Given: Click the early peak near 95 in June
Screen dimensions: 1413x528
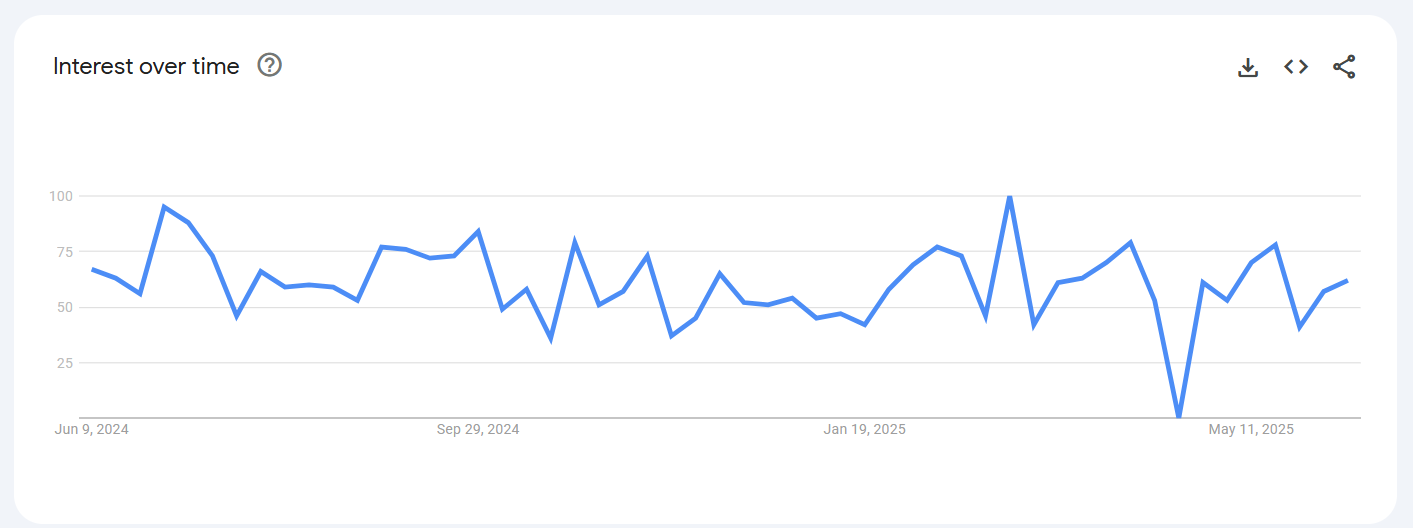Looking at the screenshot, I should (164, 207).
